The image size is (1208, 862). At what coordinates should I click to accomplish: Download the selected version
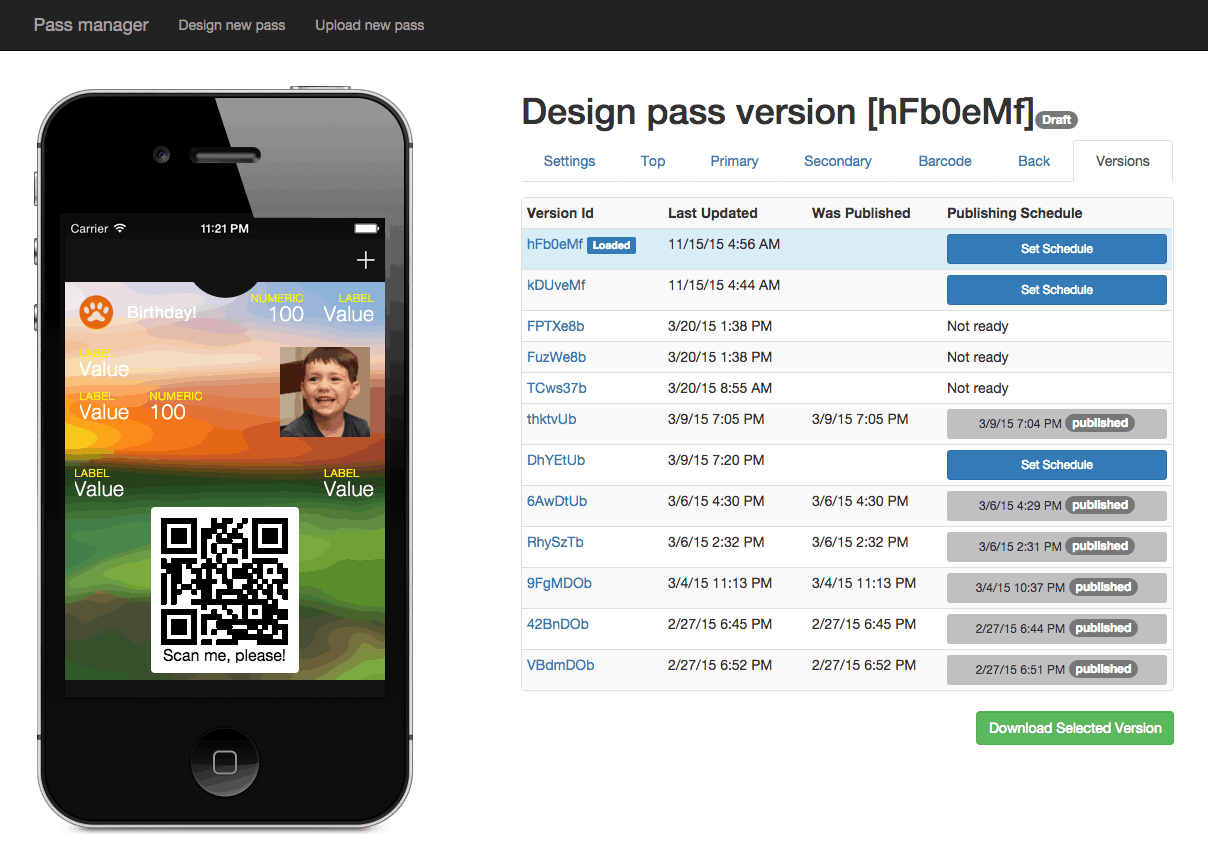click(1075, 728)
